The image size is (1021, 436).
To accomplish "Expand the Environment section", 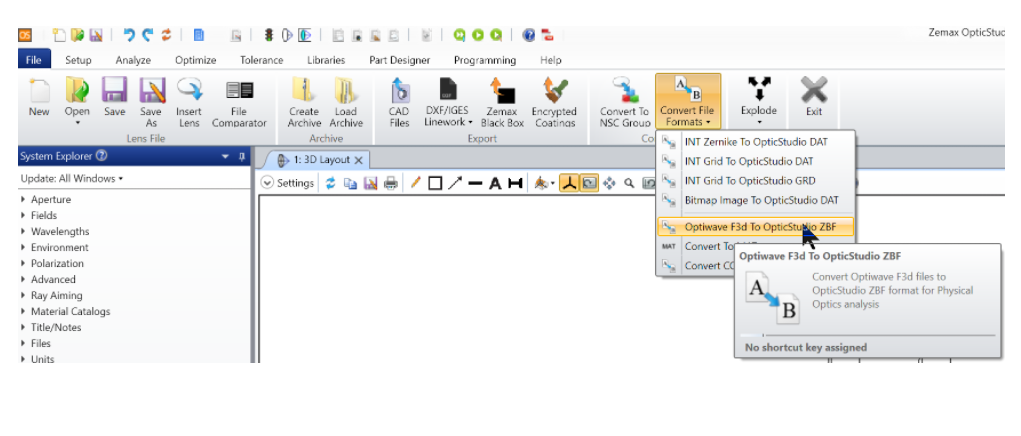I will [x=23, y=247].
